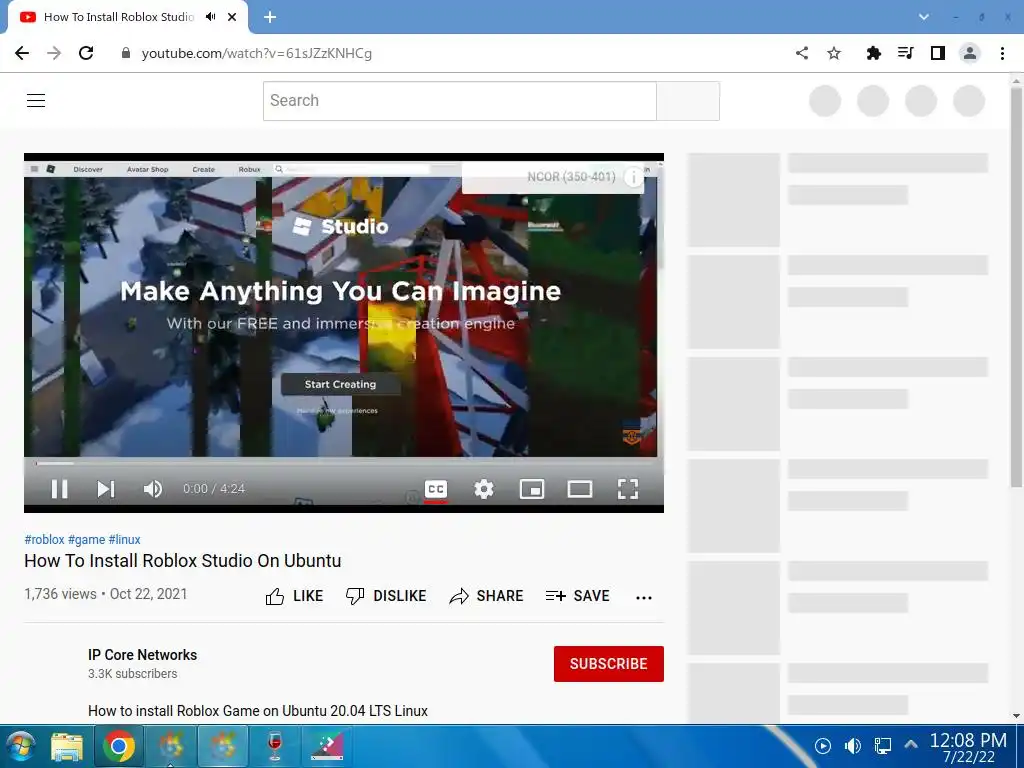This screenshot has height=768, width=1024.
Task: Click the #roblox hashtag
Action: point(44,539)
